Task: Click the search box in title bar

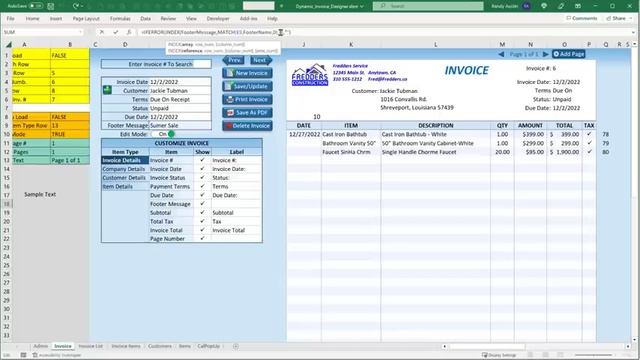Action: (428, 6)
